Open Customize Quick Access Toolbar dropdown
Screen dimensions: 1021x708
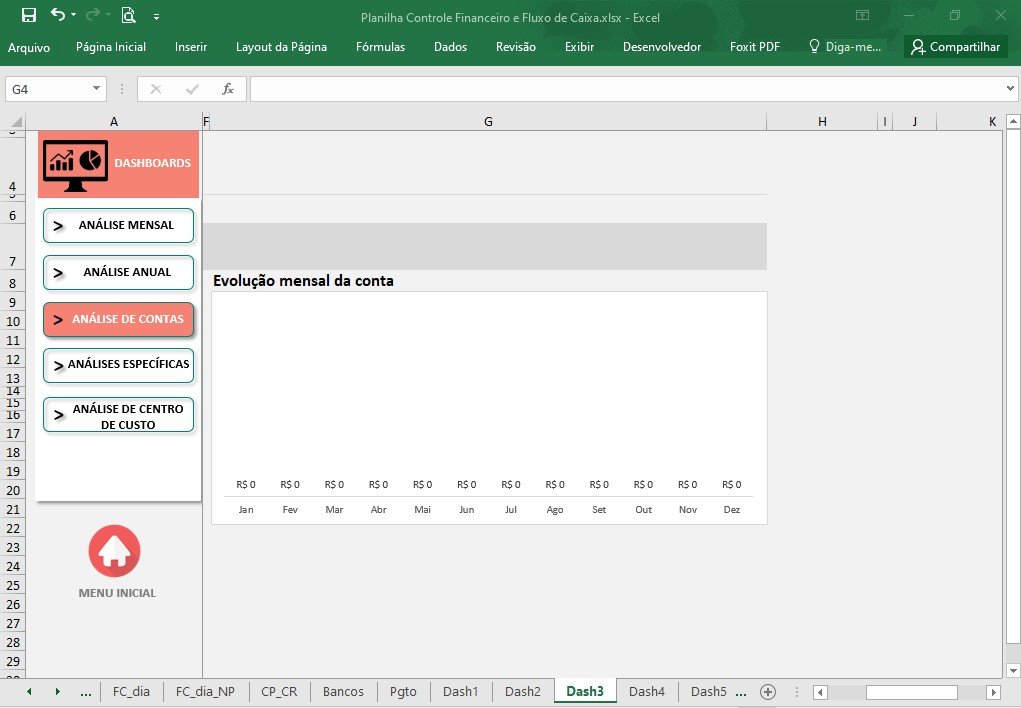click(x=156, y=17)
